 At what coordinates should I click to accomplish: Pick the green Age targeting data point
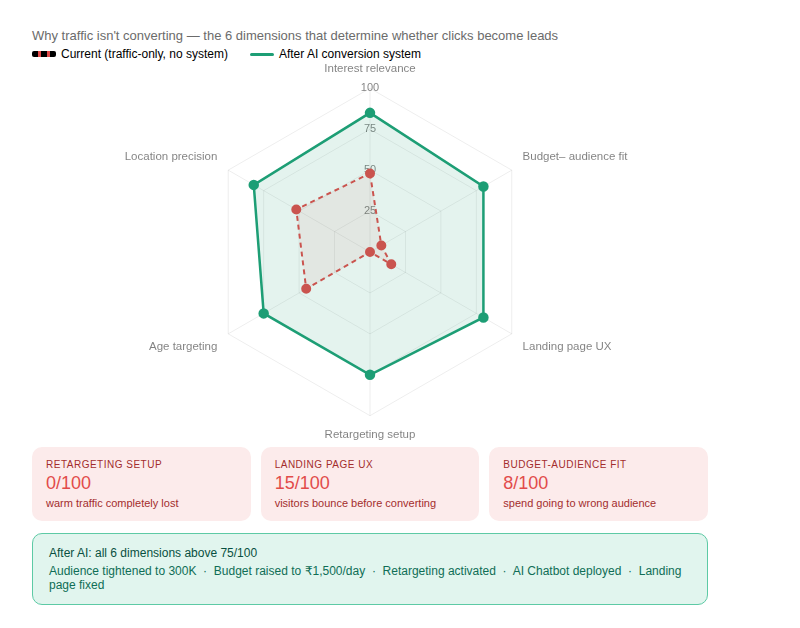(x=264, y=313)
